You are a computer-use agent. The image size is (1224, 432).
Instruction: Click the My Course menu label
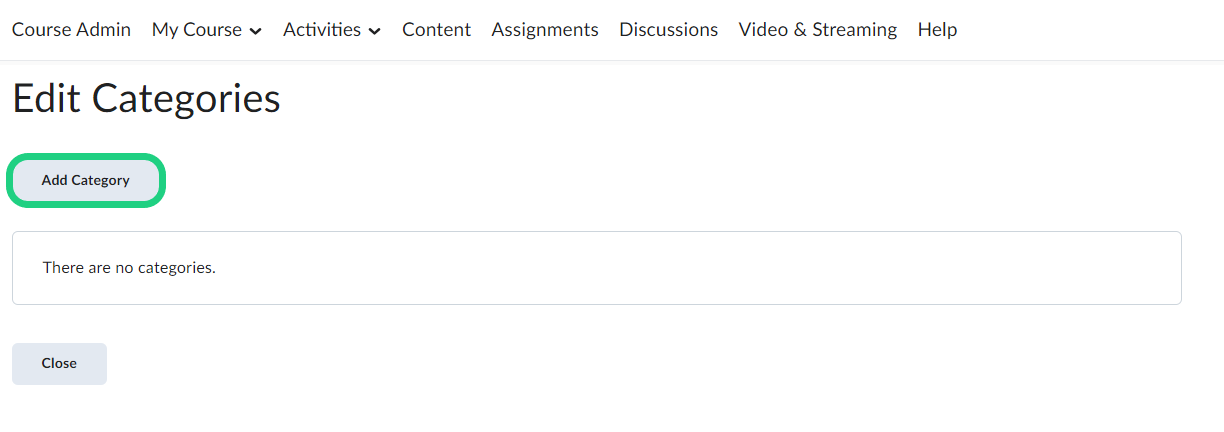pos(196,30)
